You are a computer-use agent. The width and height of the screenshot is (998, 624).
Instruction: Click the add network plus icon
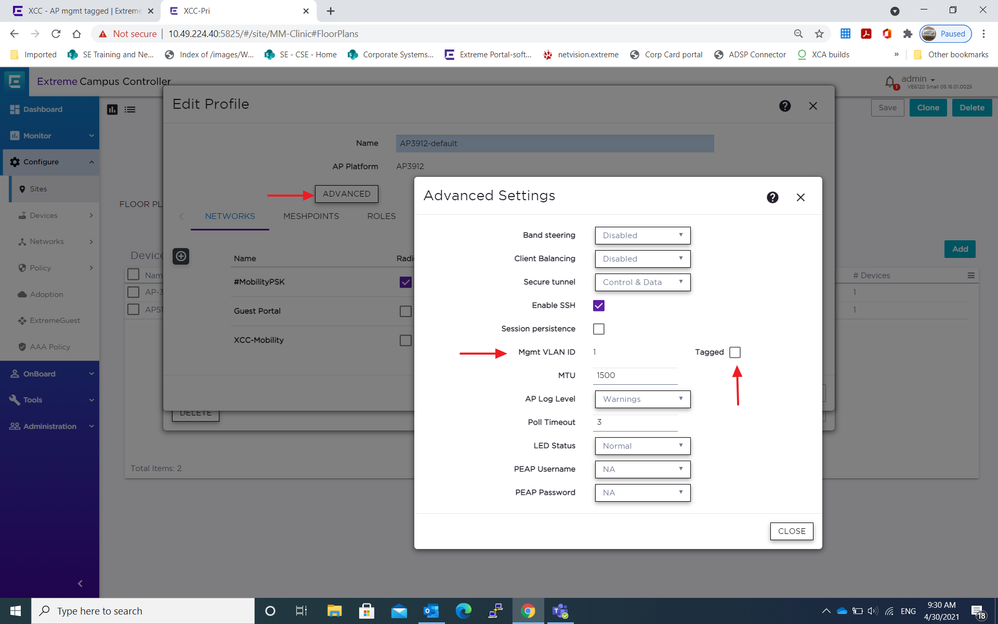click(x=181, y=256)
